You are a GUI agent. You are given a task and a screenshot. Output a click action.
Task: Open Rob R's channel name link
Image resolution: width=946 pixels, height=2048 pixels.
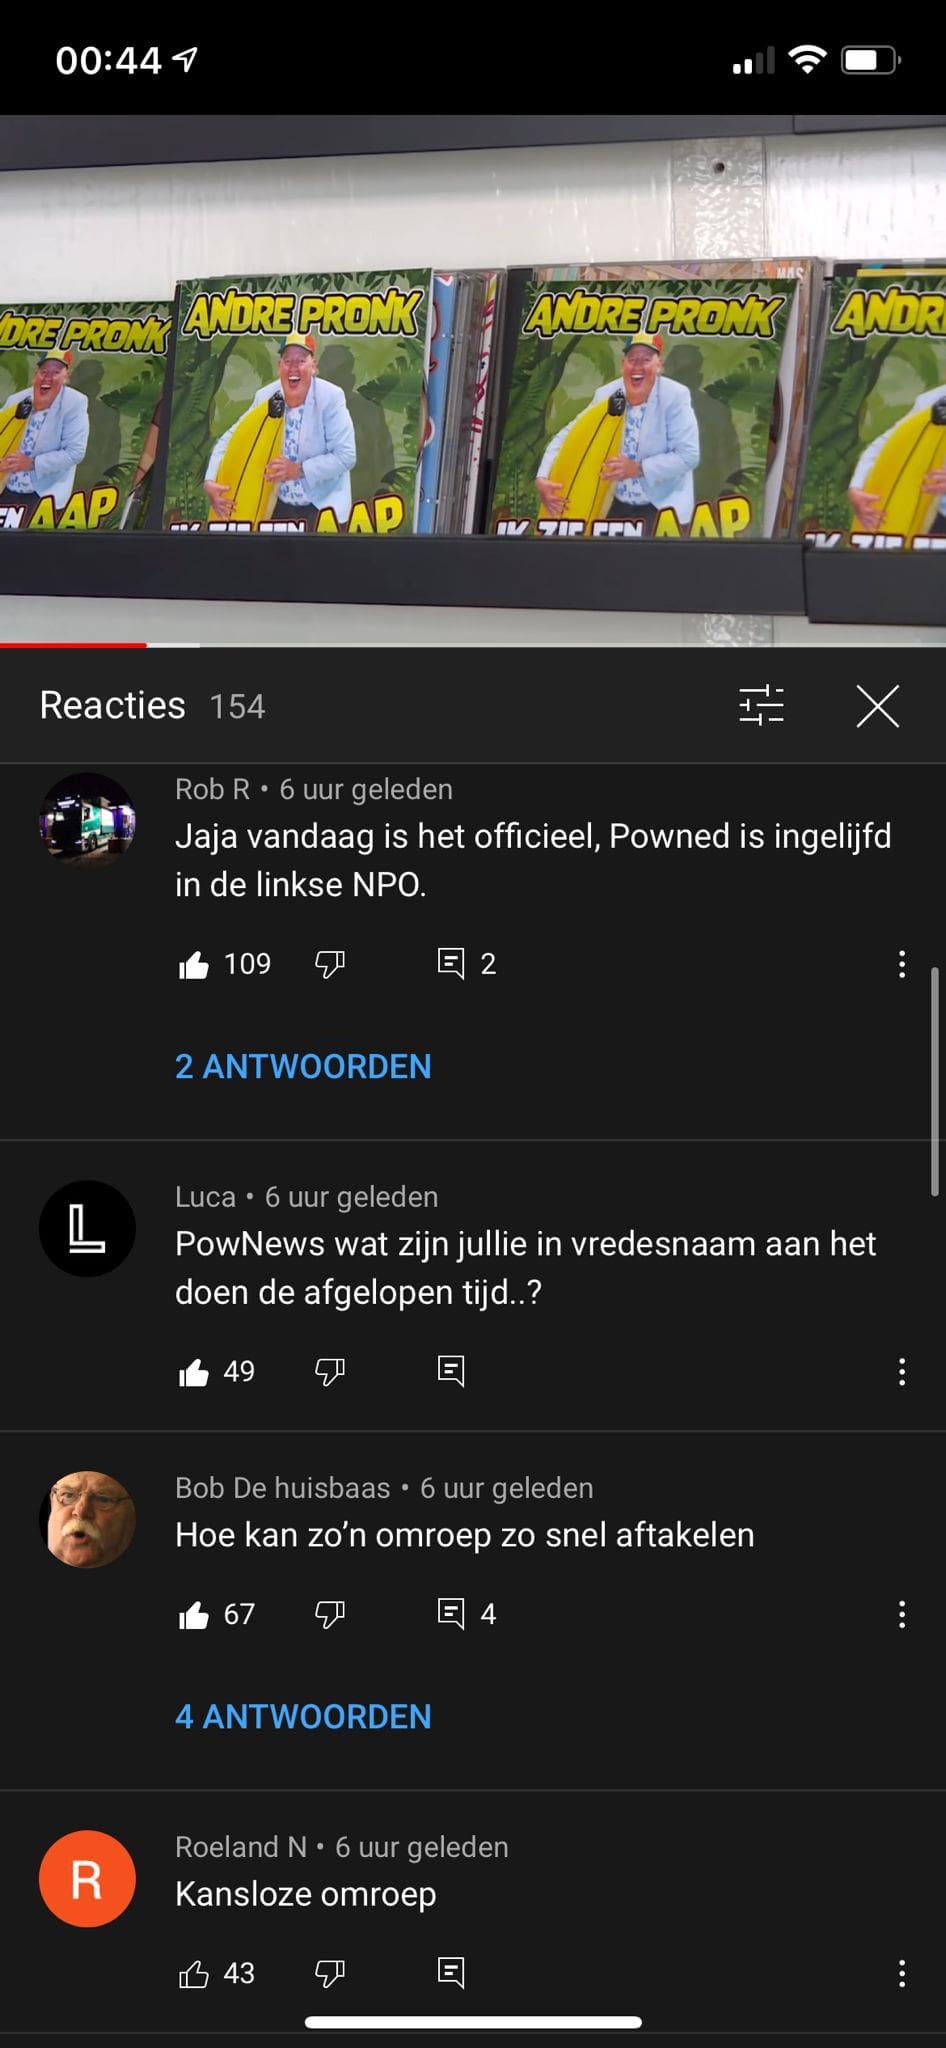click(x=212, y=789)
